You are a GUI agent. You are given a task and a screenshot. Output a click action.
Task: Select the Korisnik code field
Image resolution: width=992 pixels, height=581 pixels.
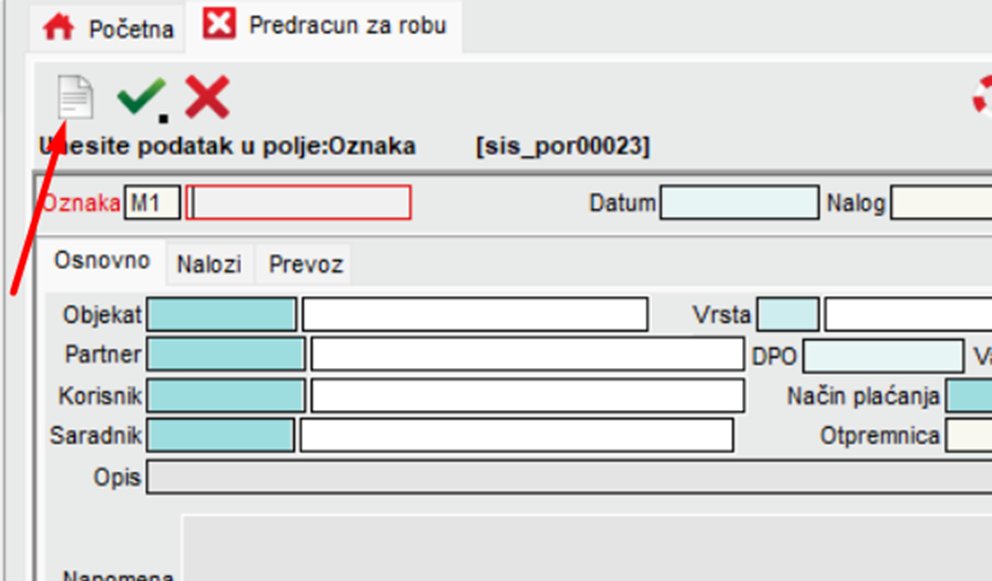[x=226, y=396]
